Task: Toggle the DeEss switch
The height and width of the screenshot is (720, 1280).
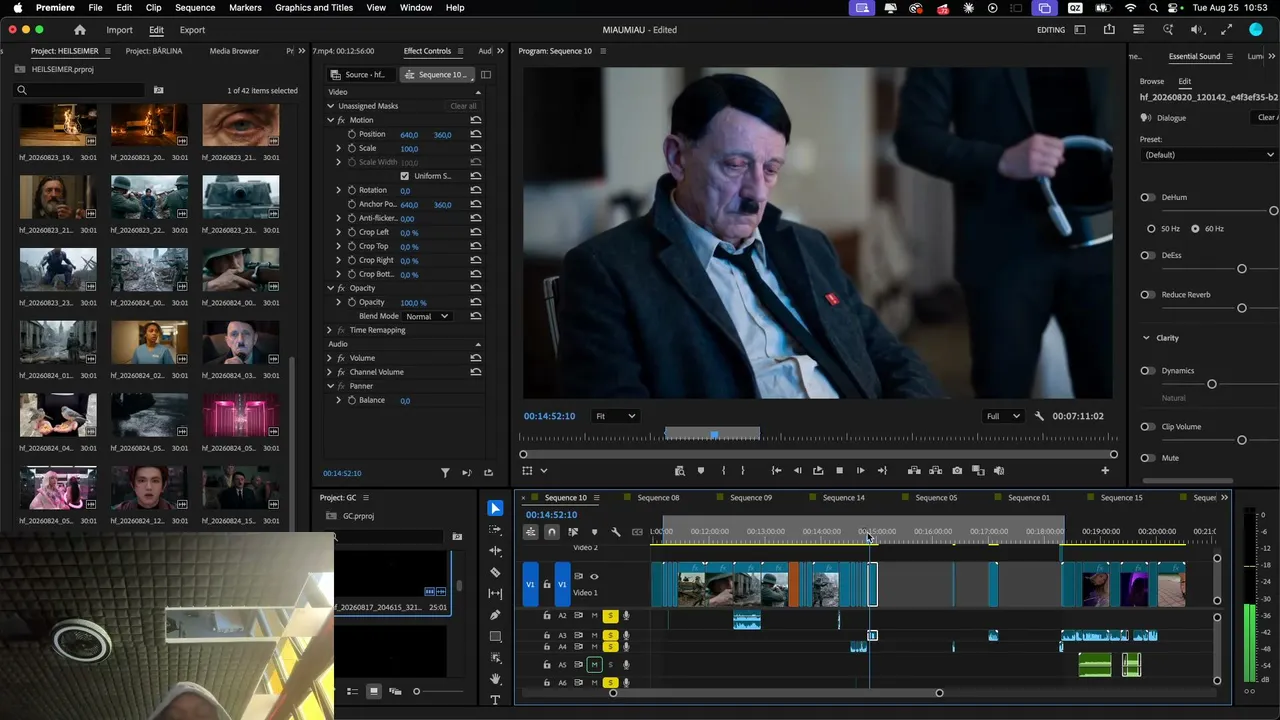Action: (1148, 255)
